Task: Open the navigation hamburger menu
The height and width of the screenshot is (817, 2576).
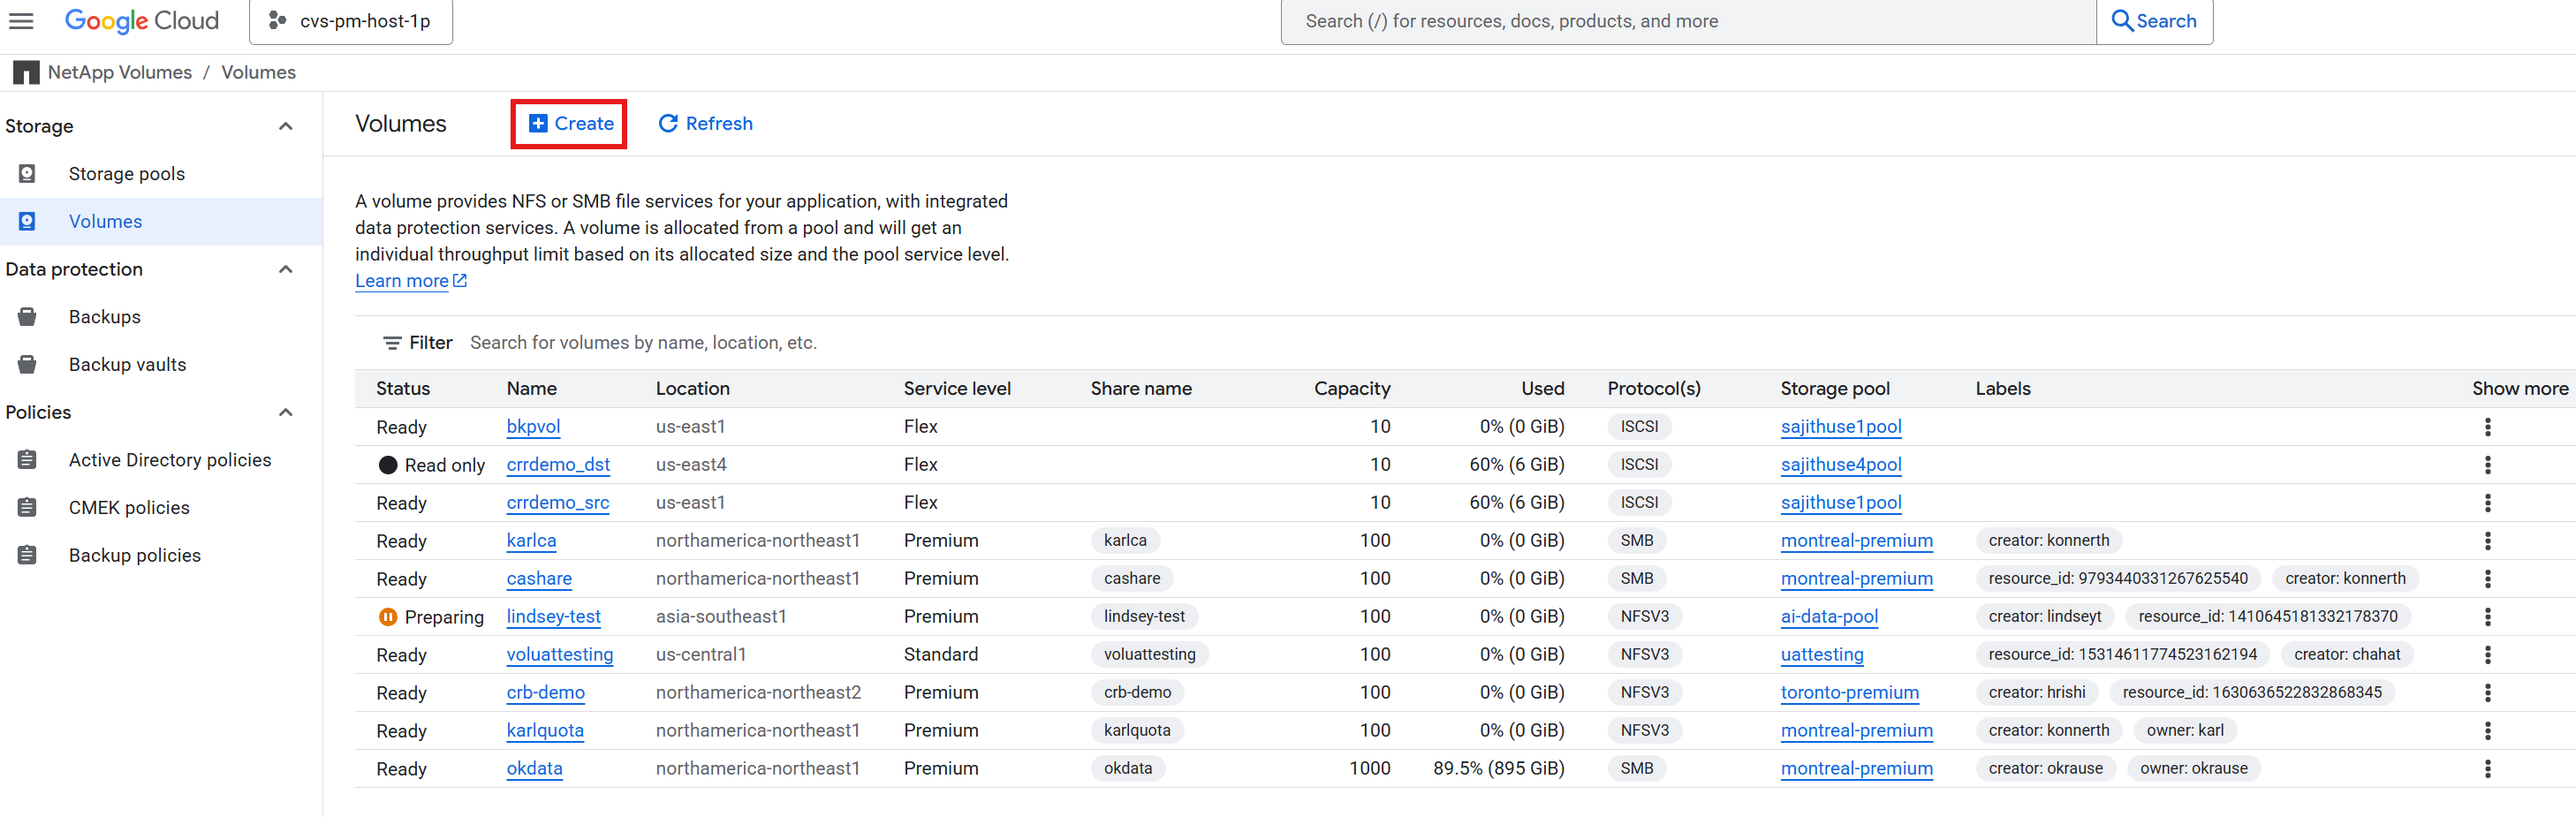Action: coord(21,21)
